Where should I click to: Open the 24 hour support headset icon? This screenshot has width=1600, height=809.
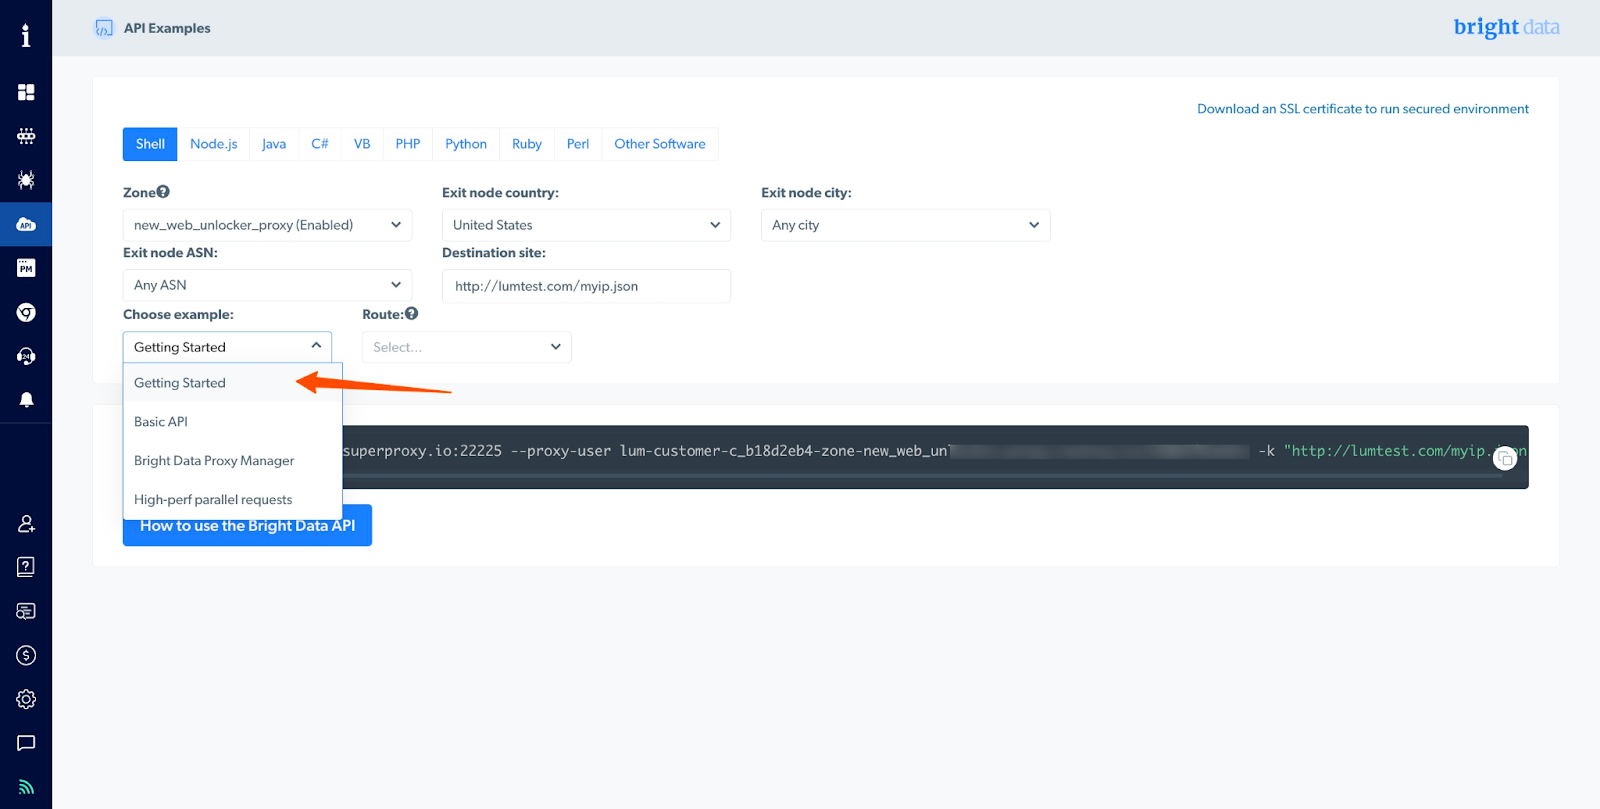click(x=26, y=356)
